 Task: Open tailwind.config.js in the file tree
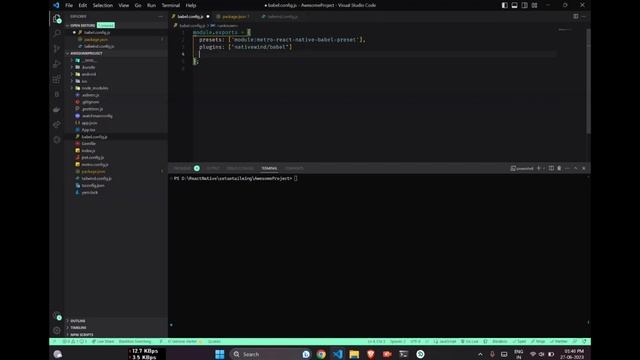[x=96, y=178]
